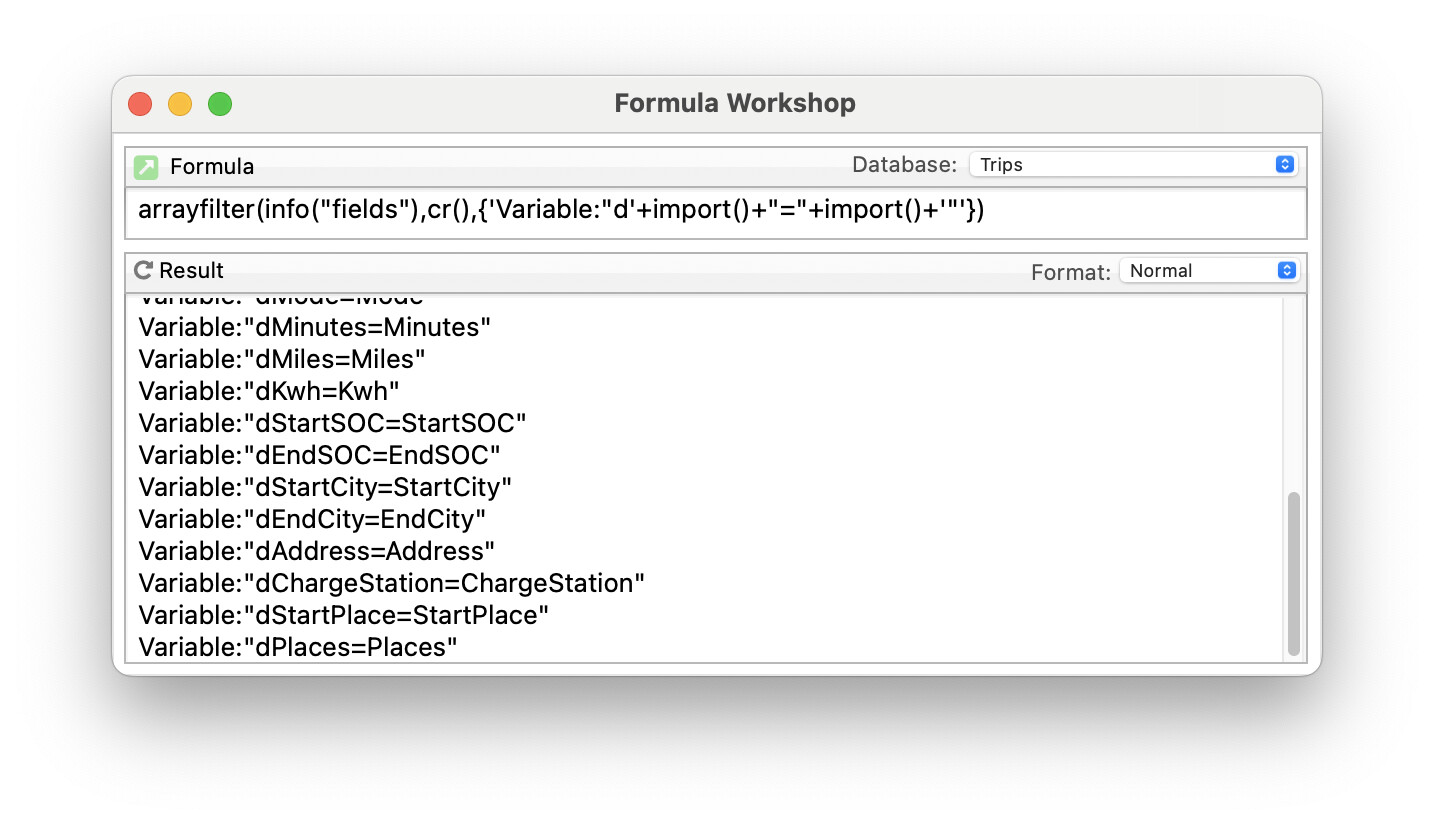
Task: Click the green Formula arrow icon
Action: [146, 167]
